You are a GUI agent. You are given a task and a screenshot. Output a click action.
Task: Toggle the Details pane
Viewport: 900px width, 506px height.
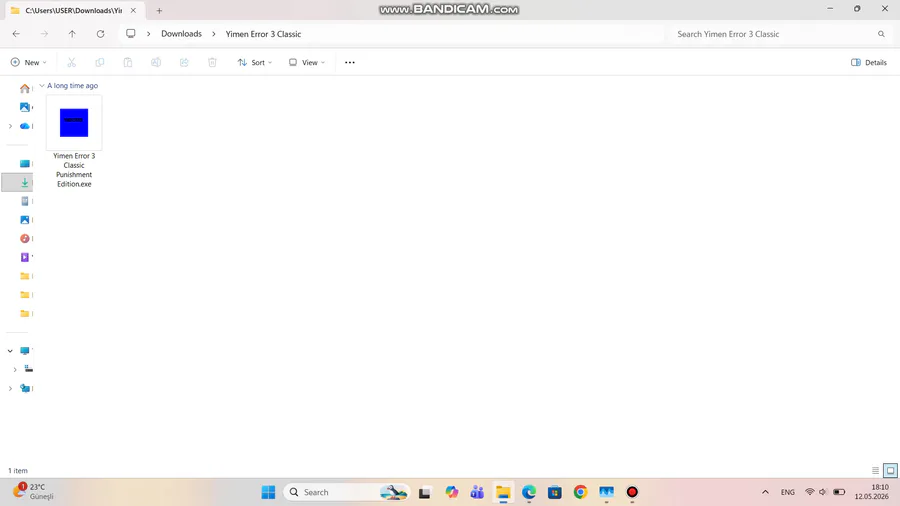(868, 63)
